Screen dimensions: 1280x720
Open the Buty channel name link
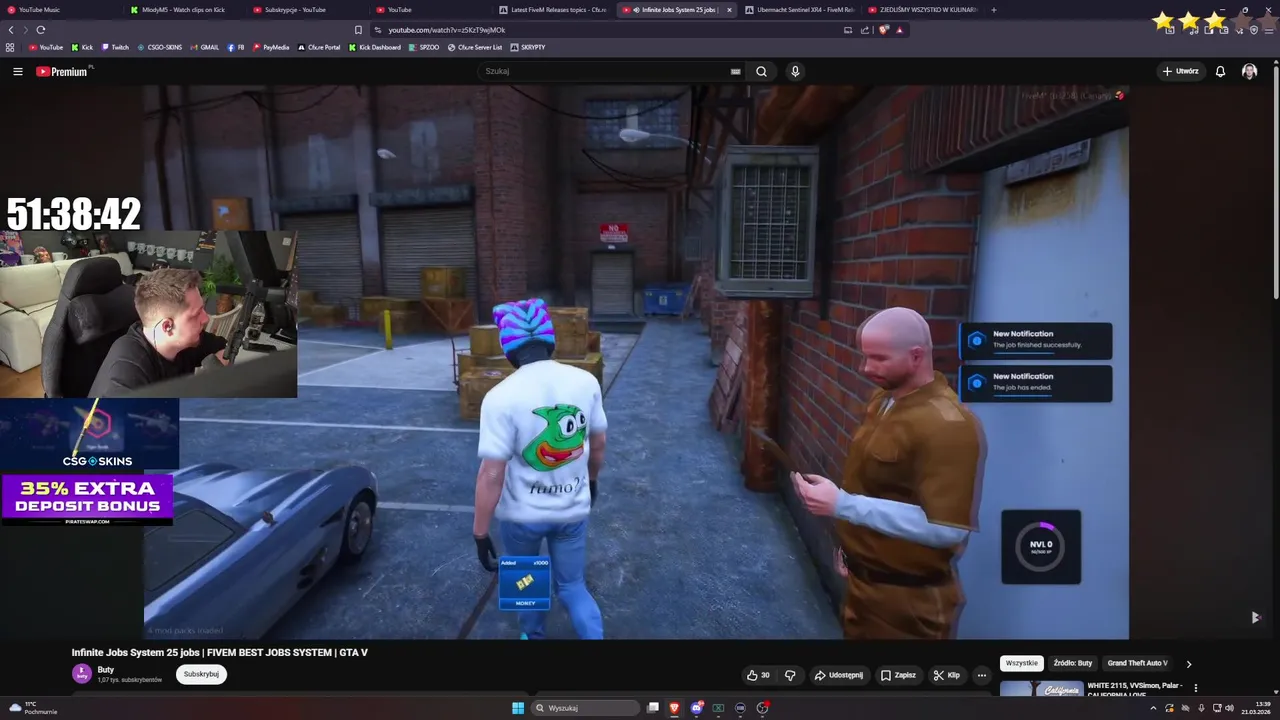106,670
